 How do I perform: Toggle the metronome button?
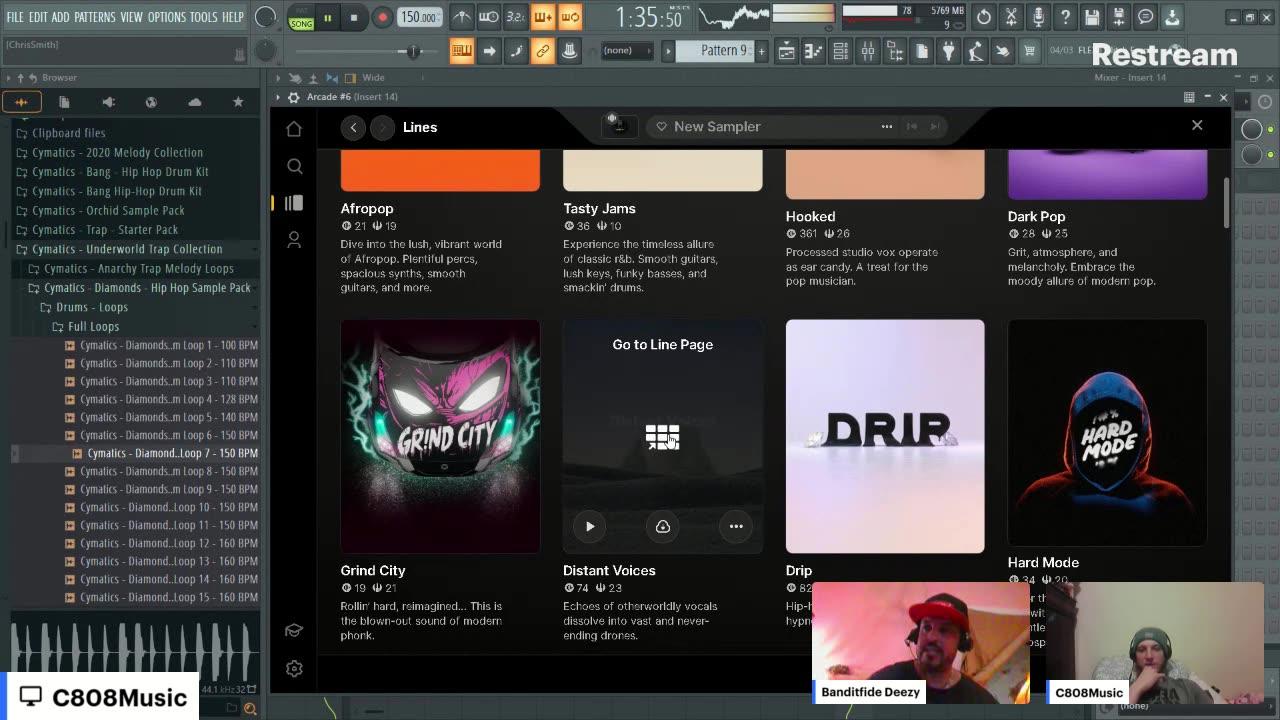pyautogui.click(x=461, y=17)
